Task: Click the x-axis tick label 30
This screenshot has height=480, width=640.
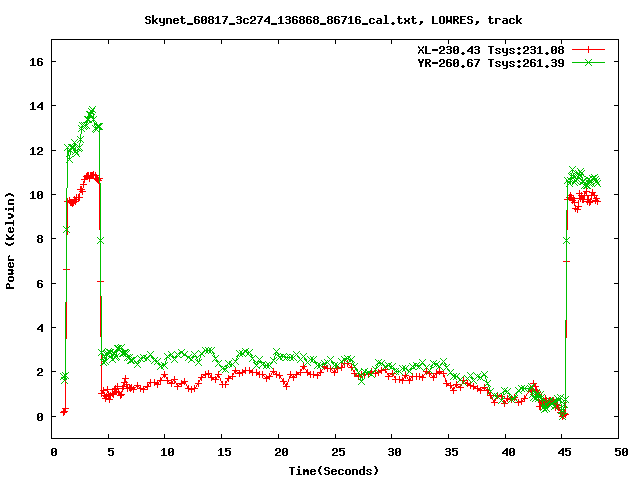Action: coord(395,452)
